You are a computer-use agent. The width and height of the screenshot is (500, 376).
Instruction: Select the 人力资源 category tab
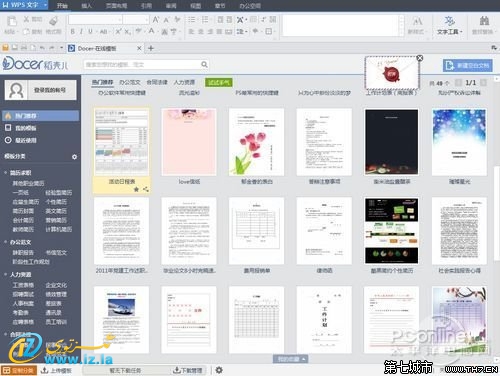[x=184, y=82]
